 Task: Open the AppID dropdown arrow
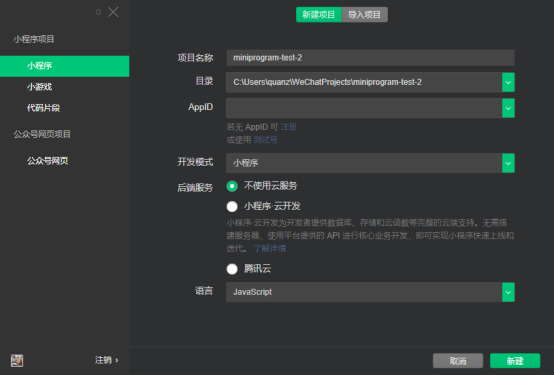[x=508, y=108]
